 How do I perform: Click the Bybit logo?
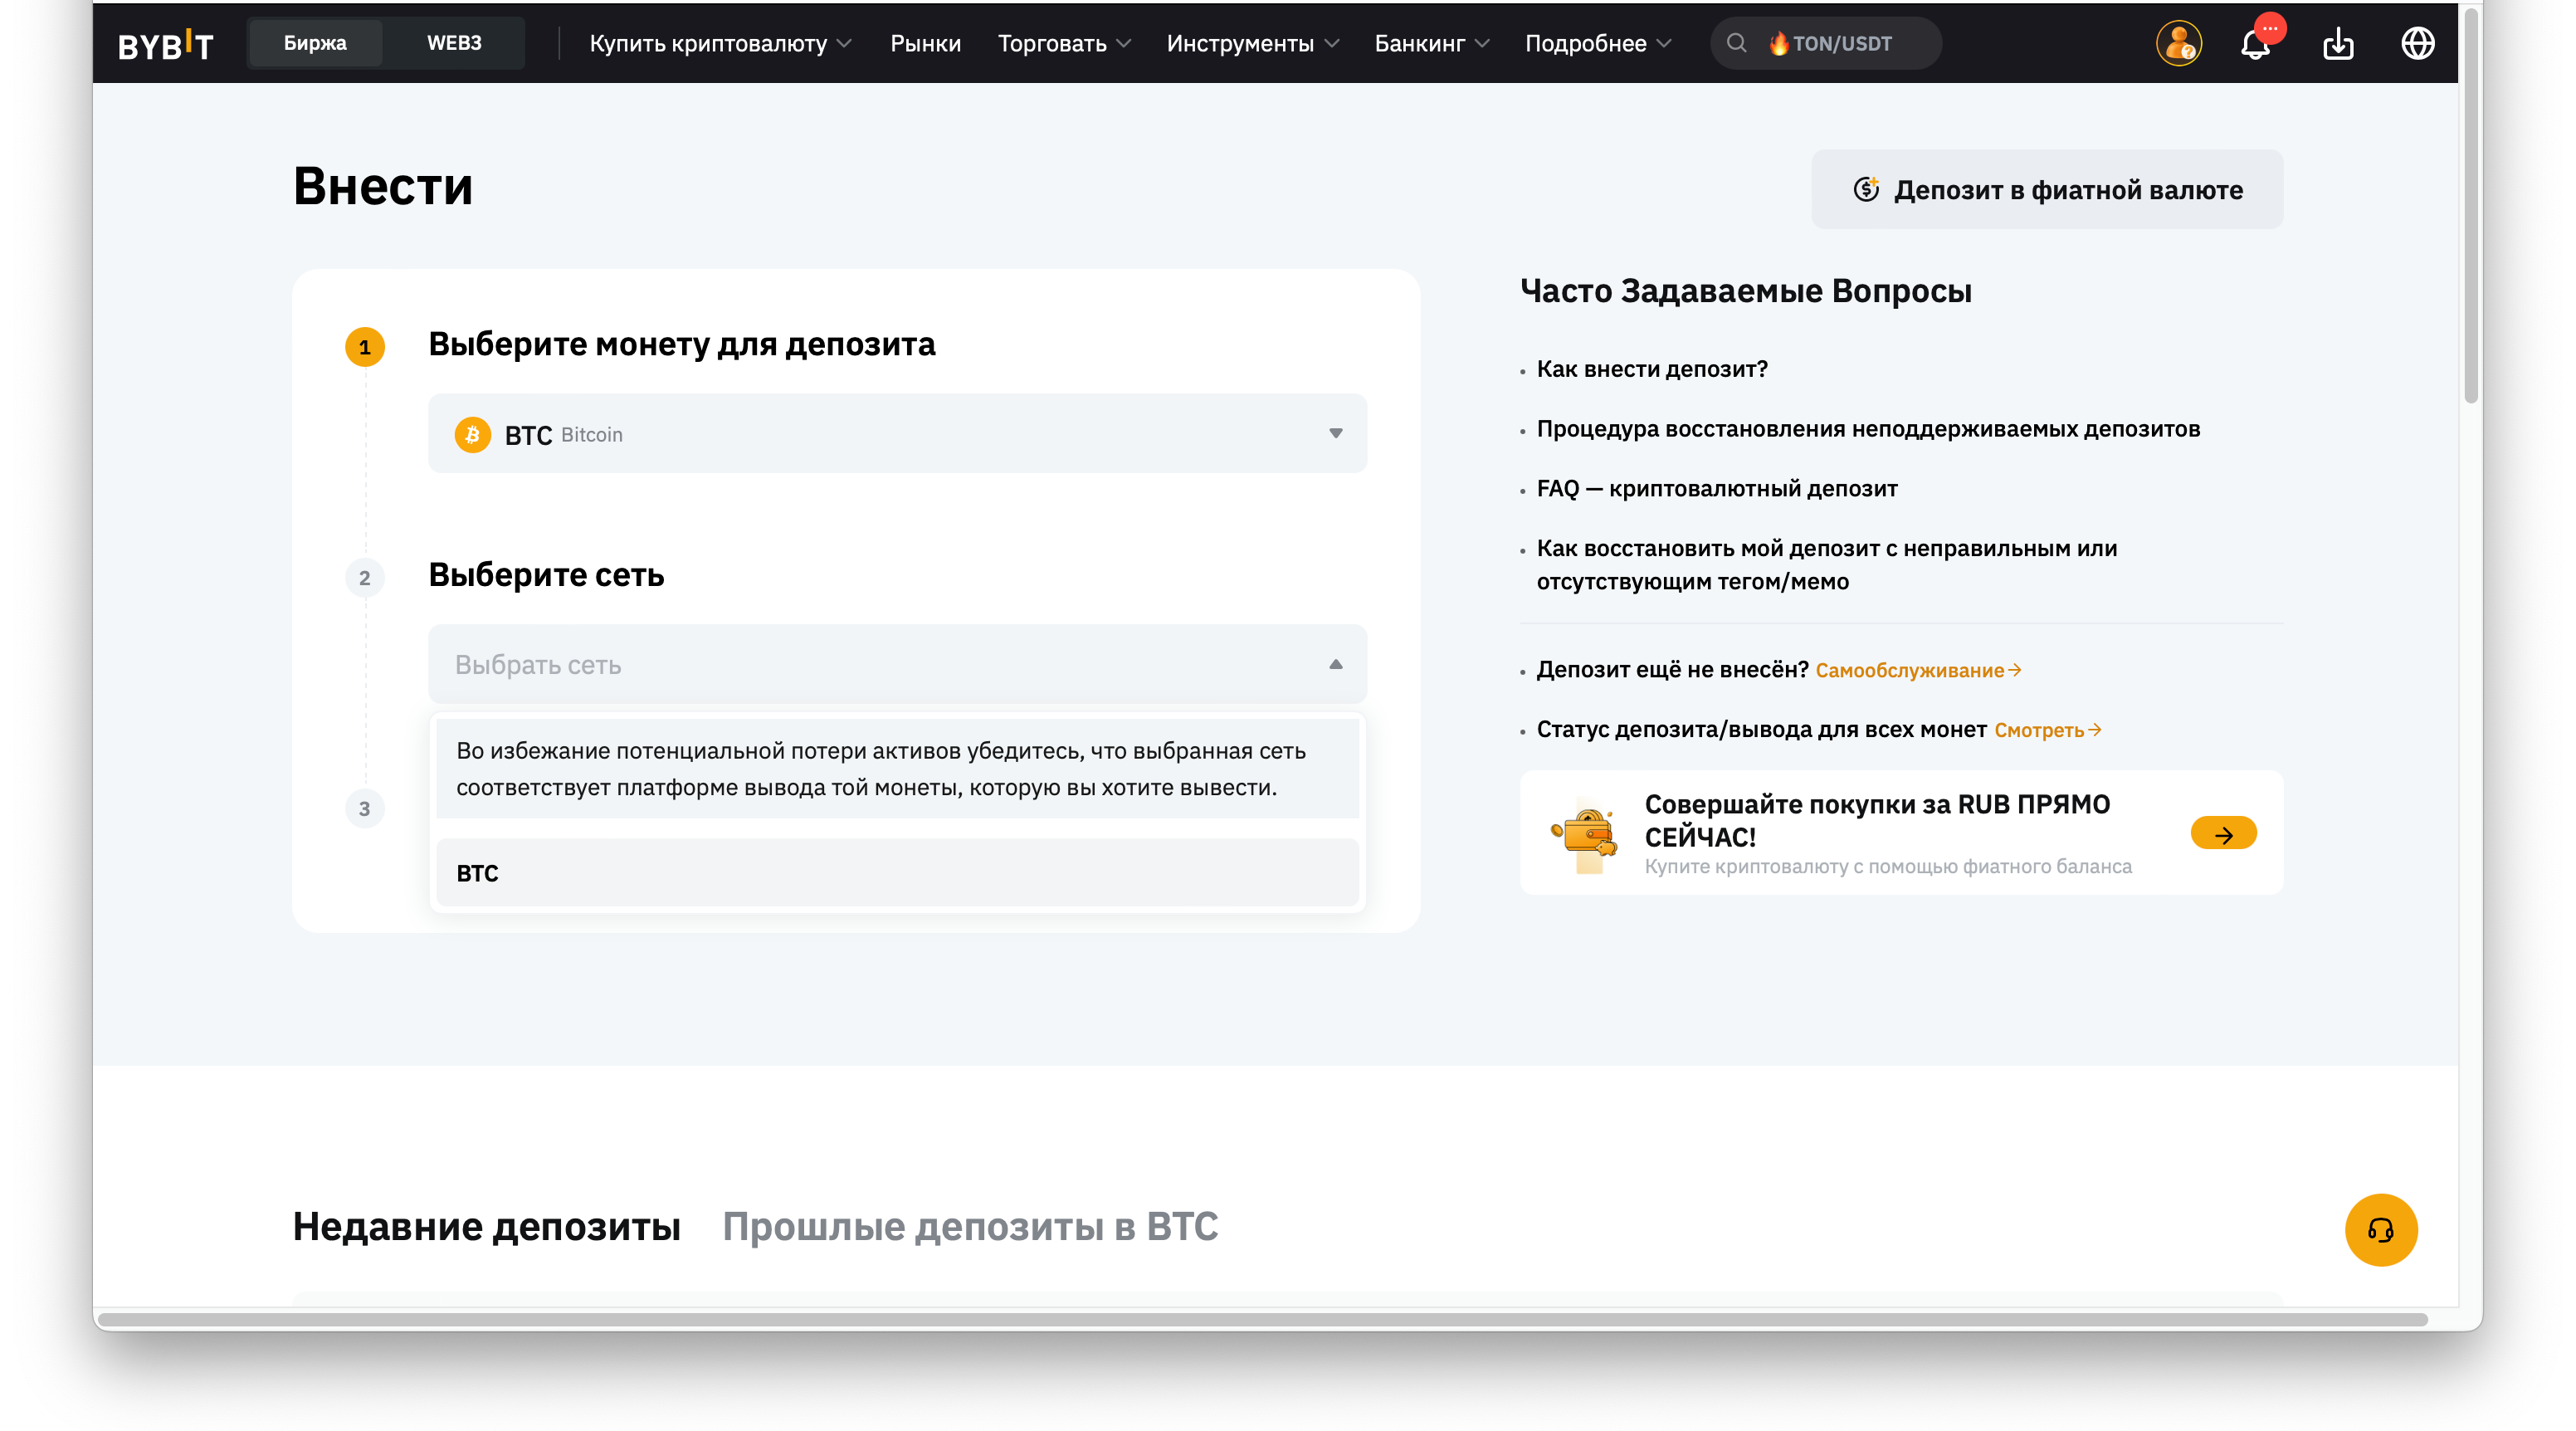coord(165,44)
